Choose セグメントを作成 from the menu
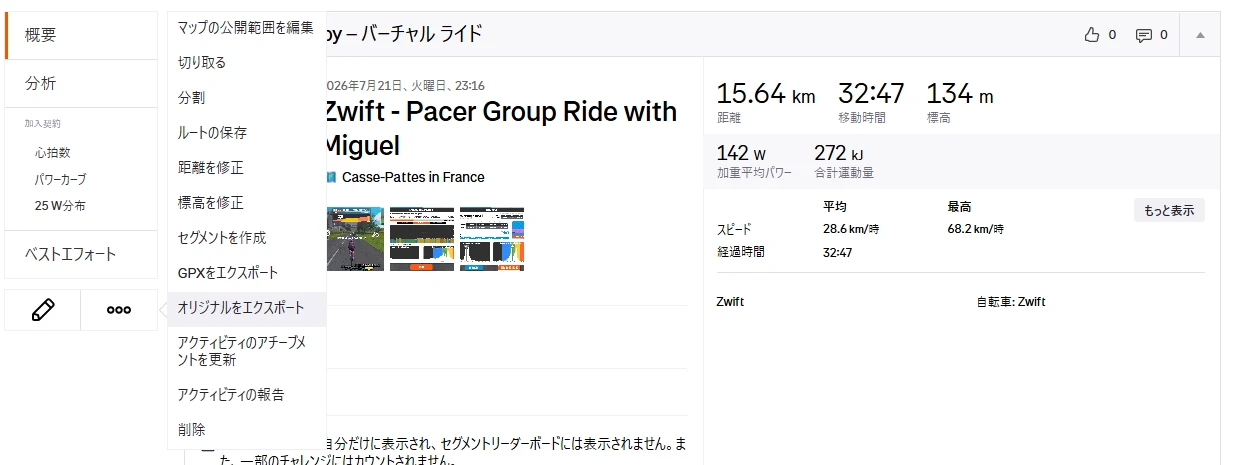The width and height of the screenshot is (1240, 465). point(246,237)
